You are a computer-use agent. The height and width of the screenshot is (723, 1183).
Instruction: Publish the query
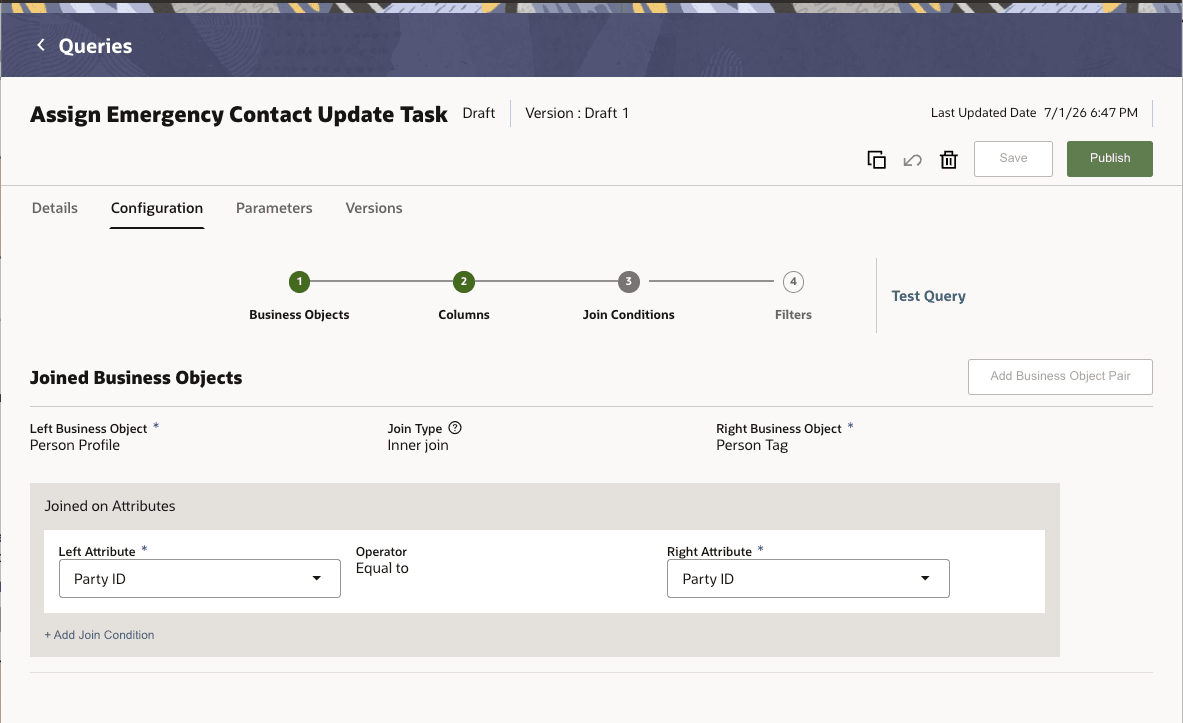tap(1110, 158)
